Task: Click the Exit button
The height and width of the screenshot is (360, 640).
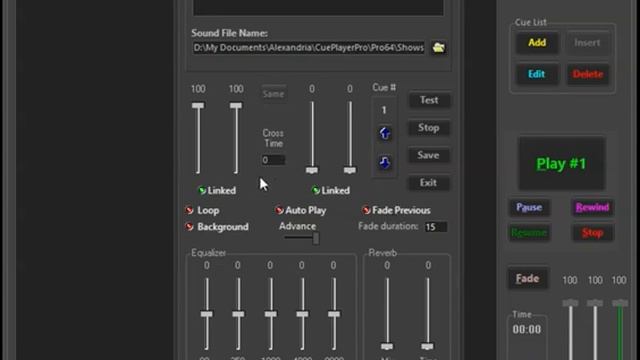Action: click(429, 183)
